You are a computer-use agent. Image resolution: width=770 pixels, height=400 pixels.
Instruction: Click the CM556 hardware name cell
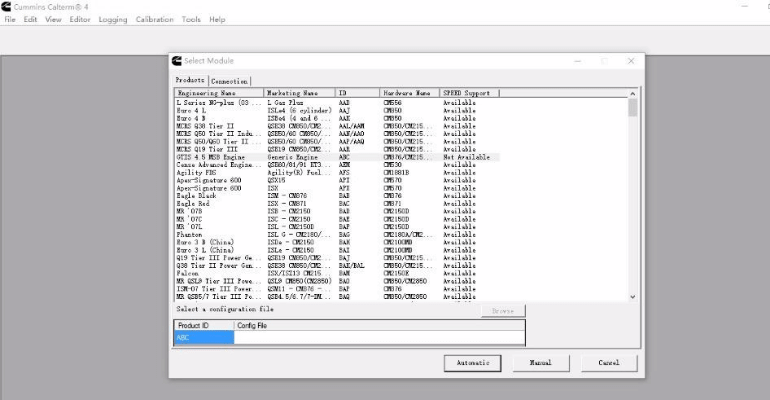(392, 103)
